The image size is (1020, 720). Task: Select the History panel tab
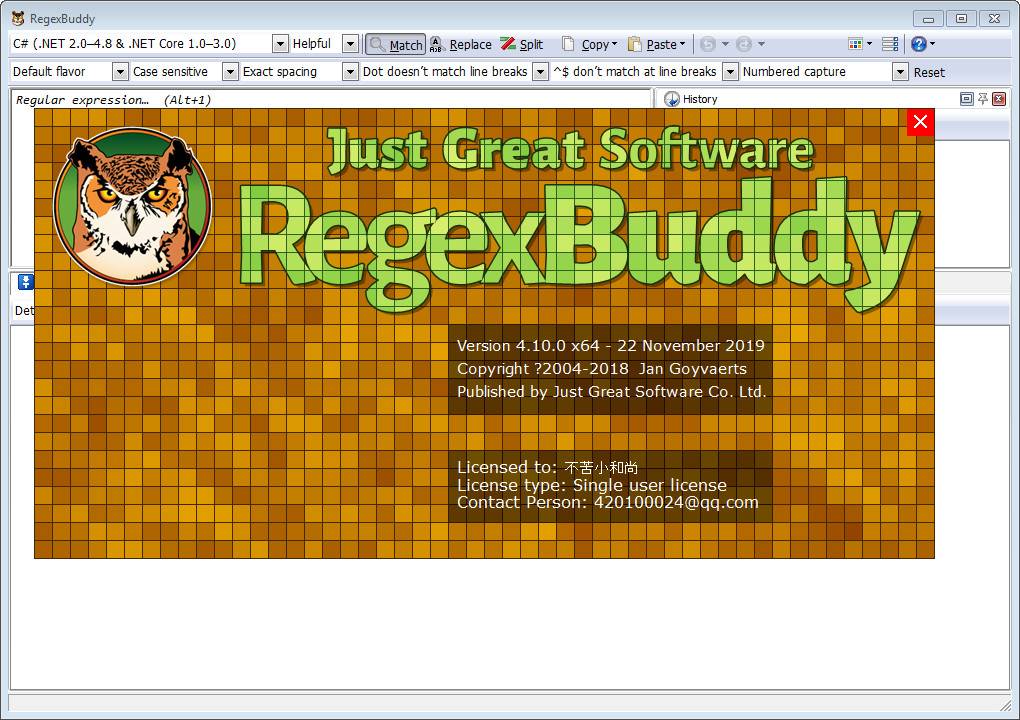(x=700, y=99)
